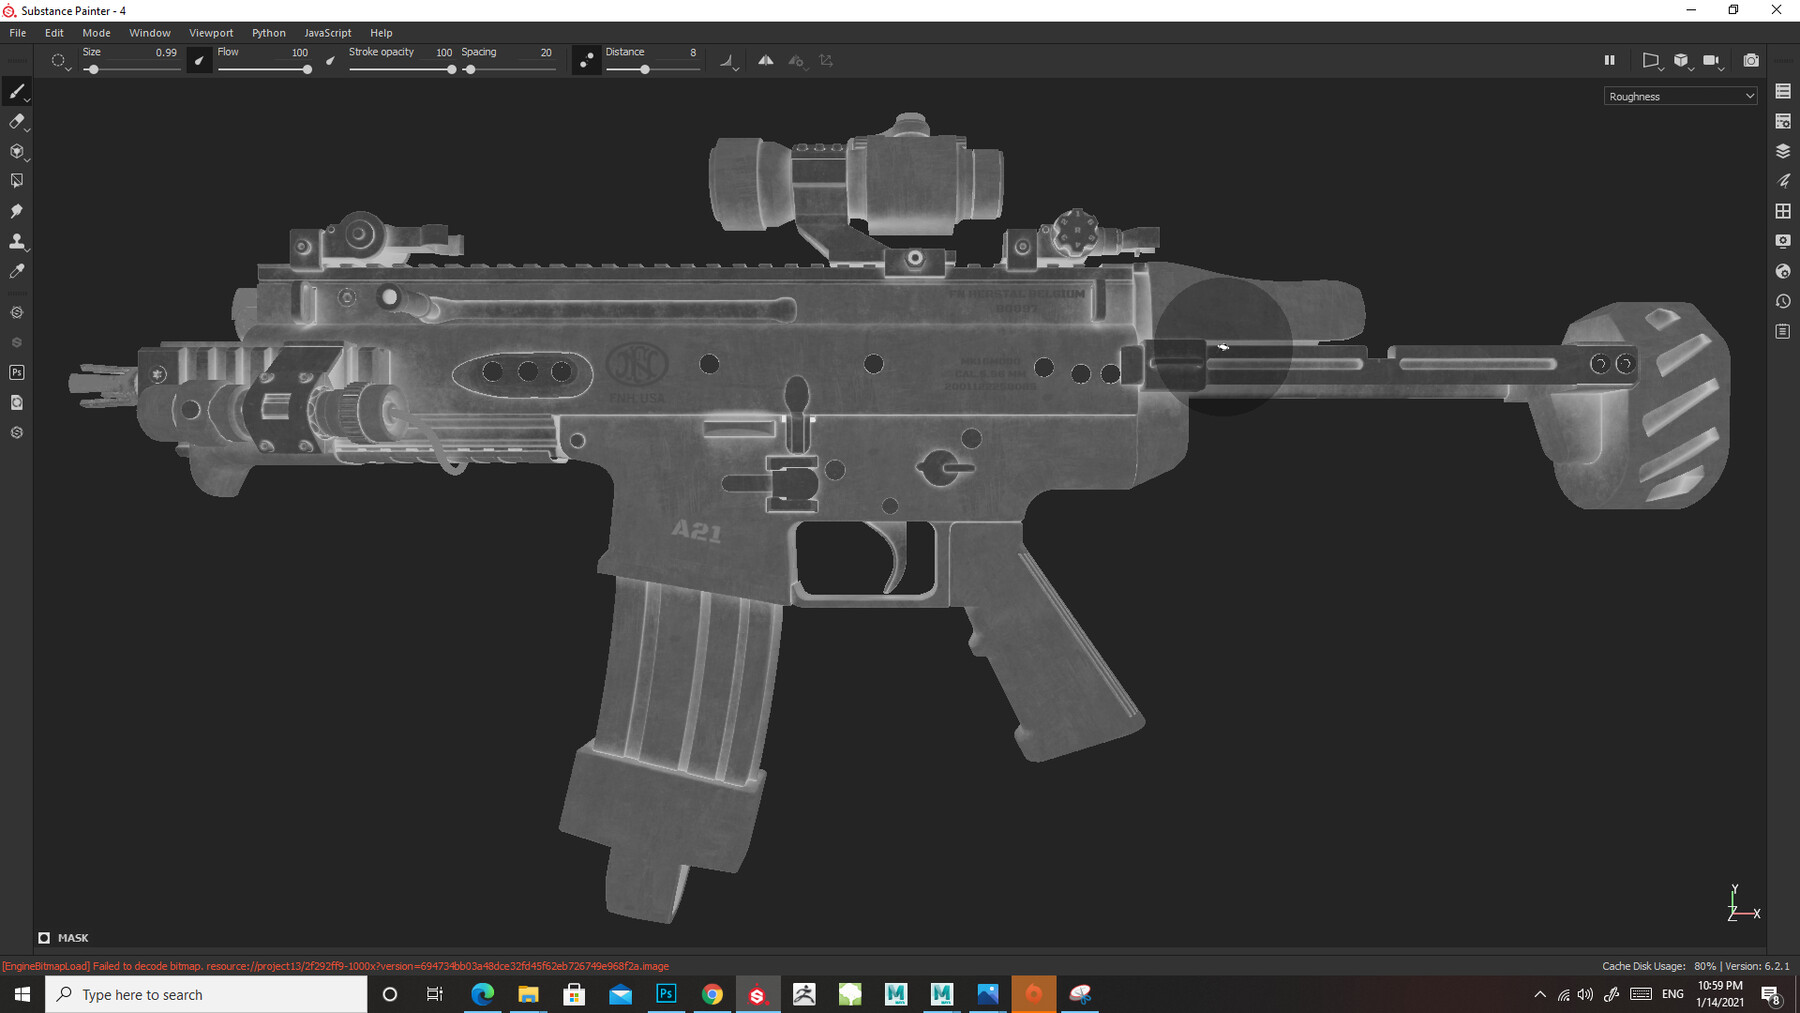Select the Material Picker tool
Image resolution: width=1800 pixels, height=1013 pixels.
[x=17, y=271]
